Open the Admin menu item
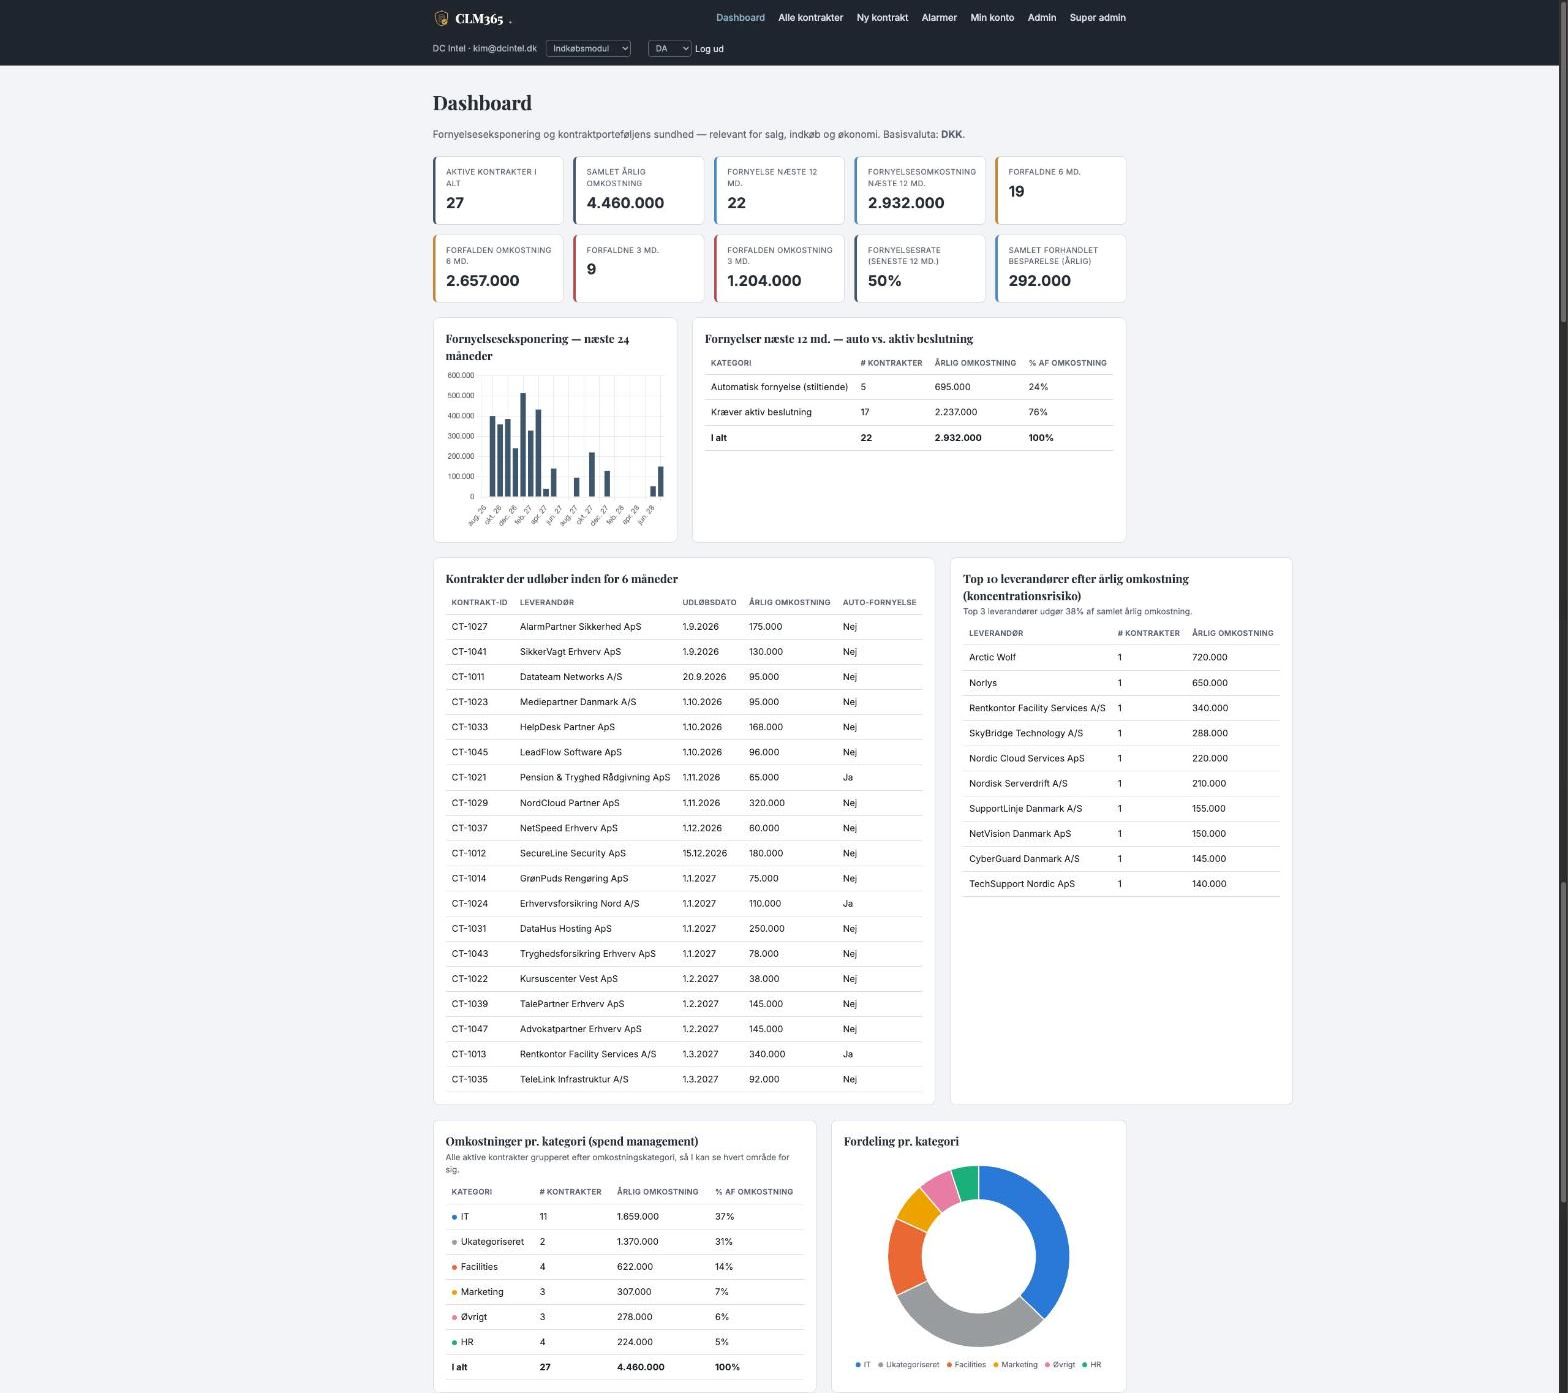 pyautogui.click(x=1042, y=18)
